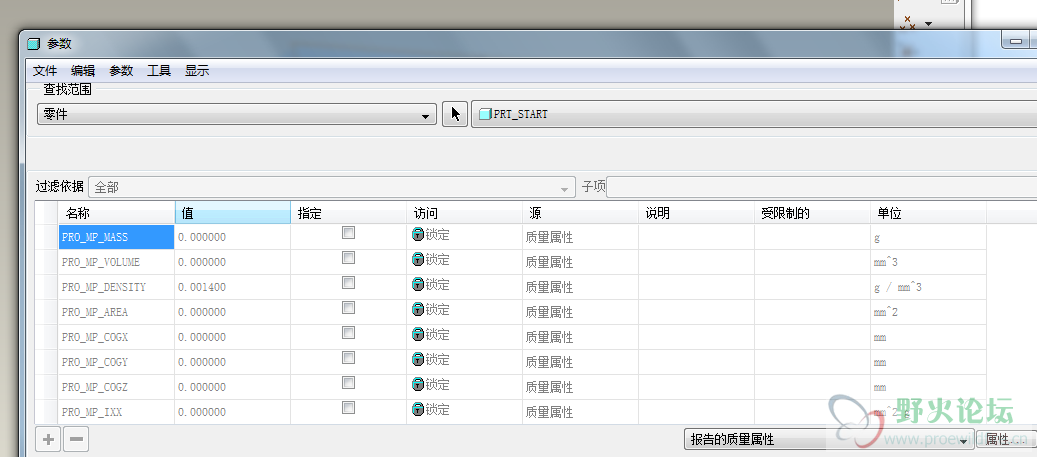
Task: Click 质量属性 source cell in PRO_MP_MASS row
Action: (x=580, y=237)
